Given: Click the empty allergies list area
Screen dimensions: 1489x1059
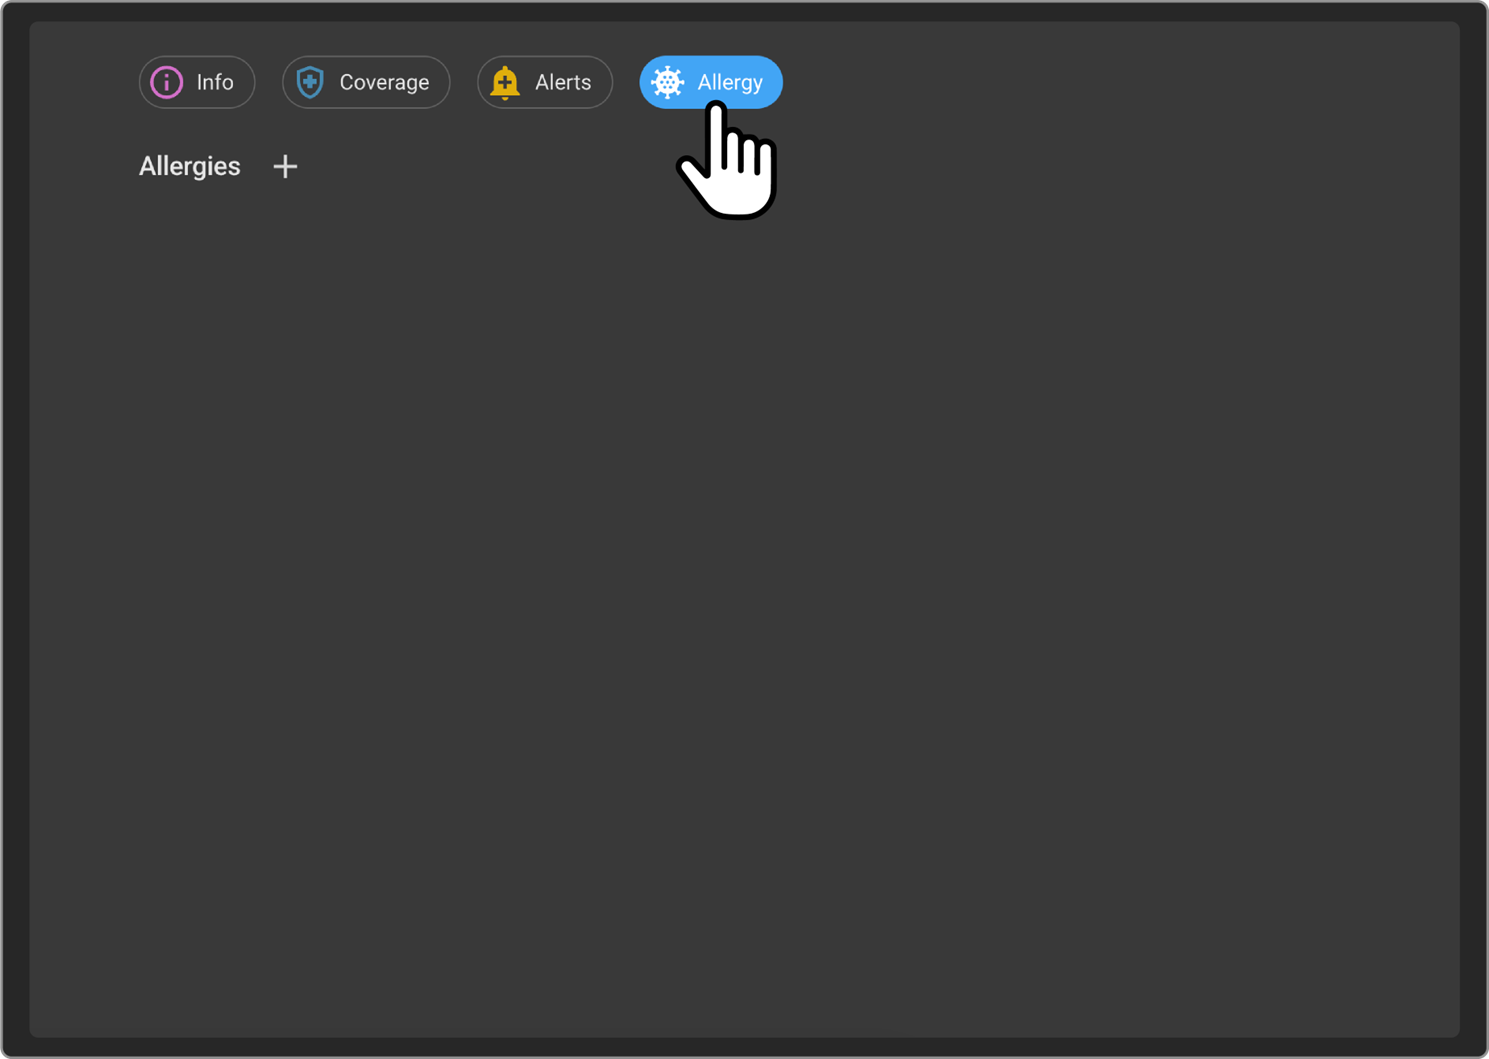Looking at the screenshot, I should pyautogui.click(x=744, y=600).
